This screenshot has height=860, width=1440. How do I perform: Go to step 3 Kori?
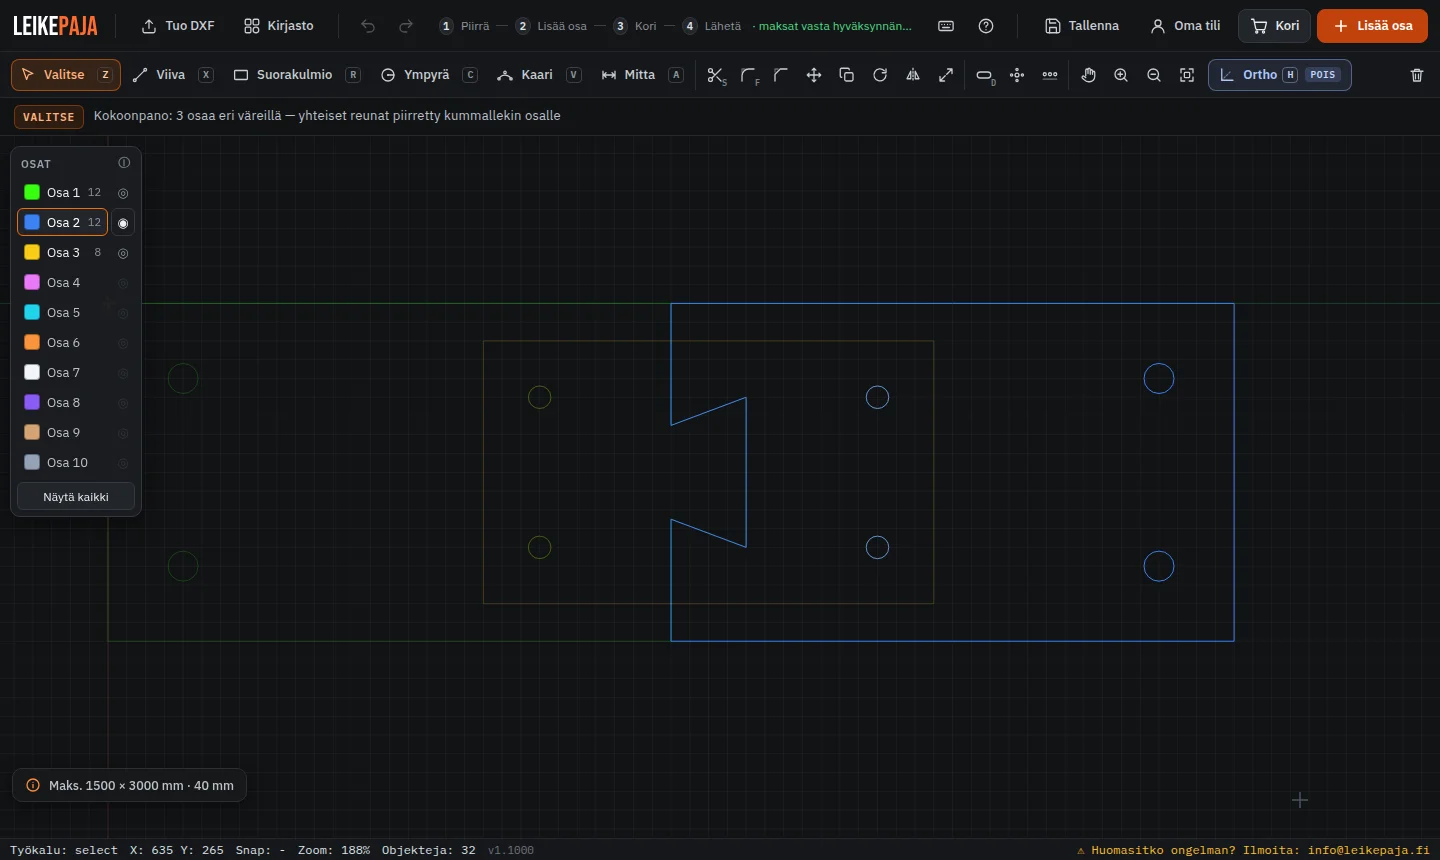635,26
